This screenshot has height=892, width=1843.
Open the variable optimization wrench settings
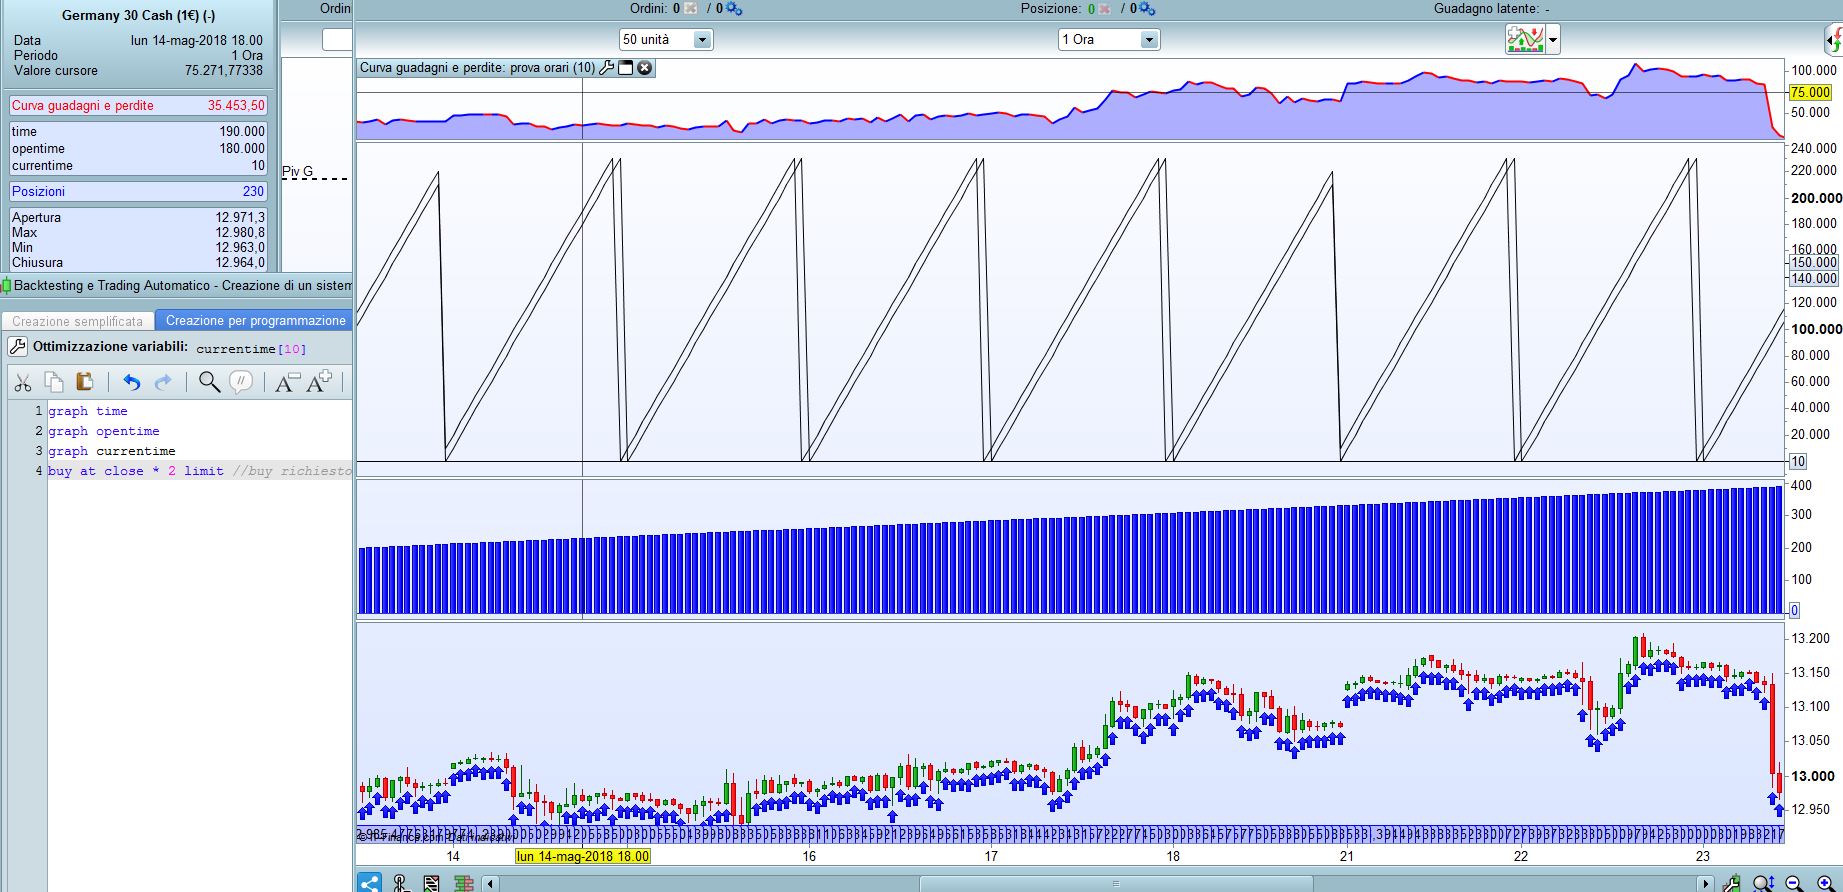[x=17, y=347]
